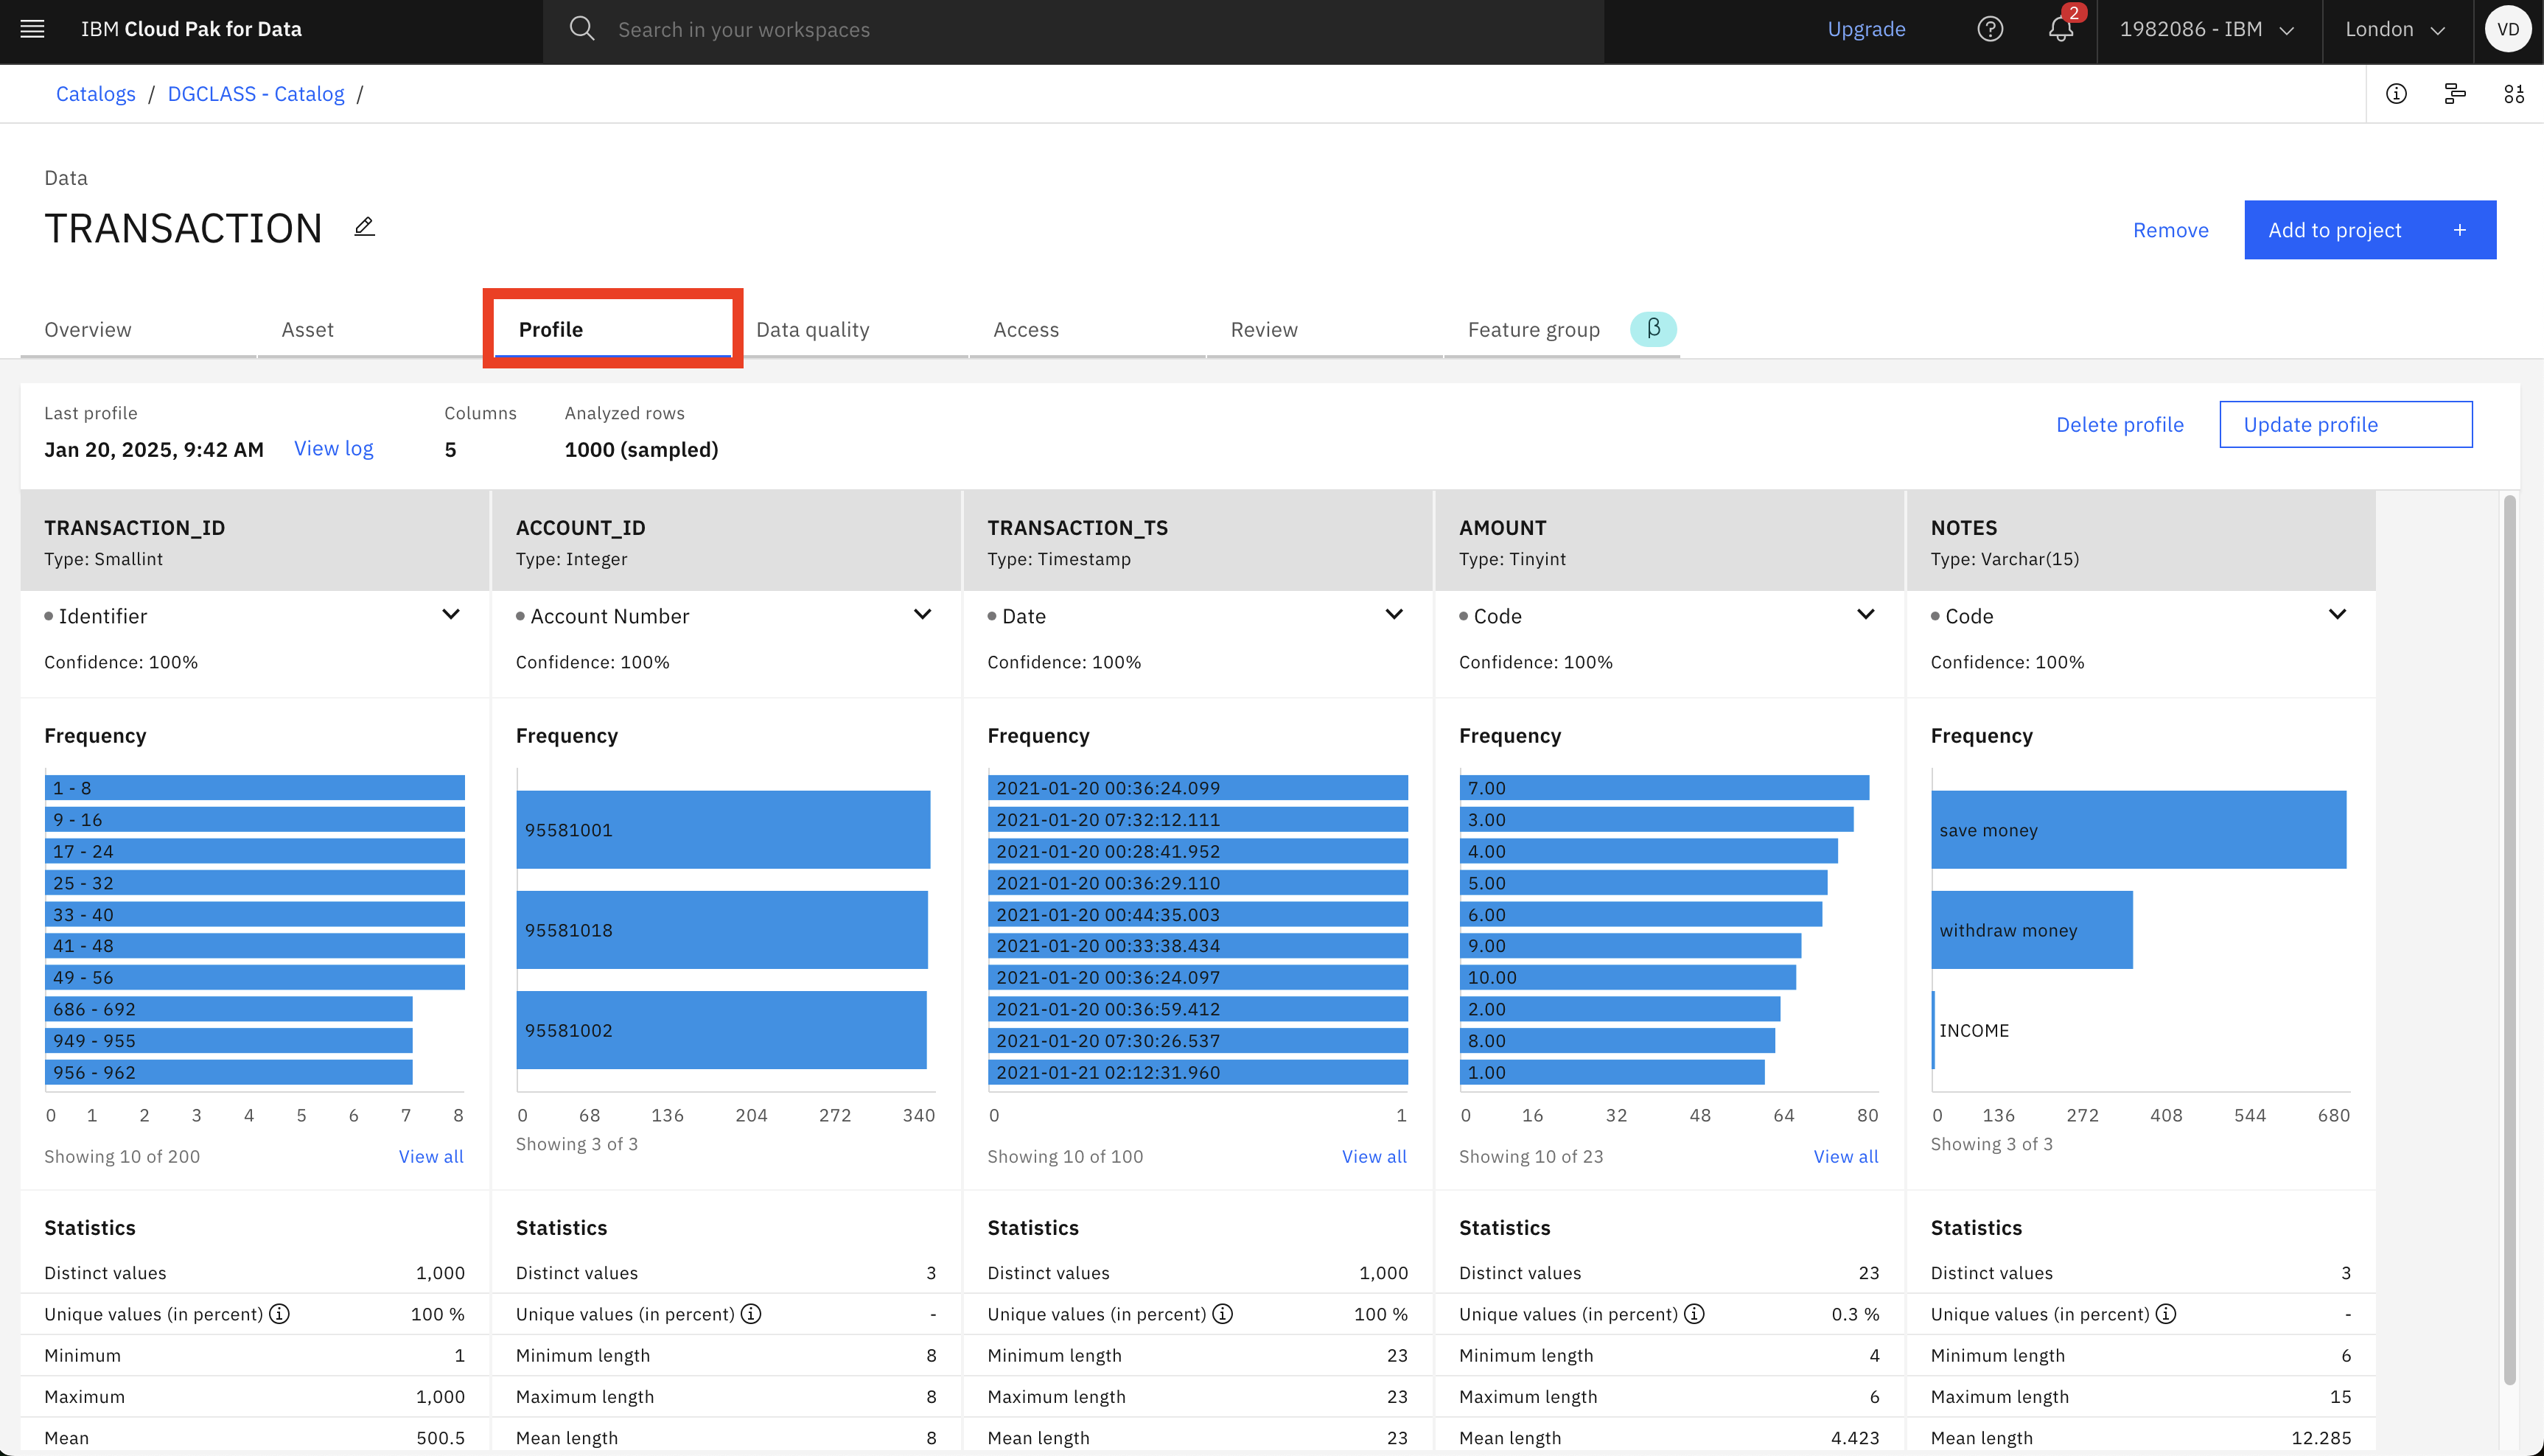This screenshot has width=2544, height=1456.
Task: Click the info icon beside NOTES unique values
Action: coord(2166,1314)
